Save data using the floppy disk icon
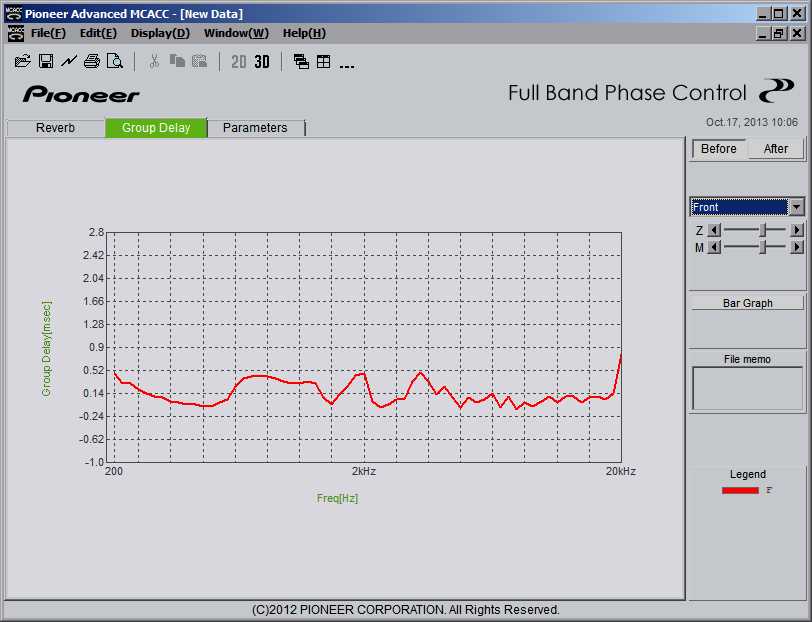The width and height of the screenshot is (812, 622). [x=46, y=61]
